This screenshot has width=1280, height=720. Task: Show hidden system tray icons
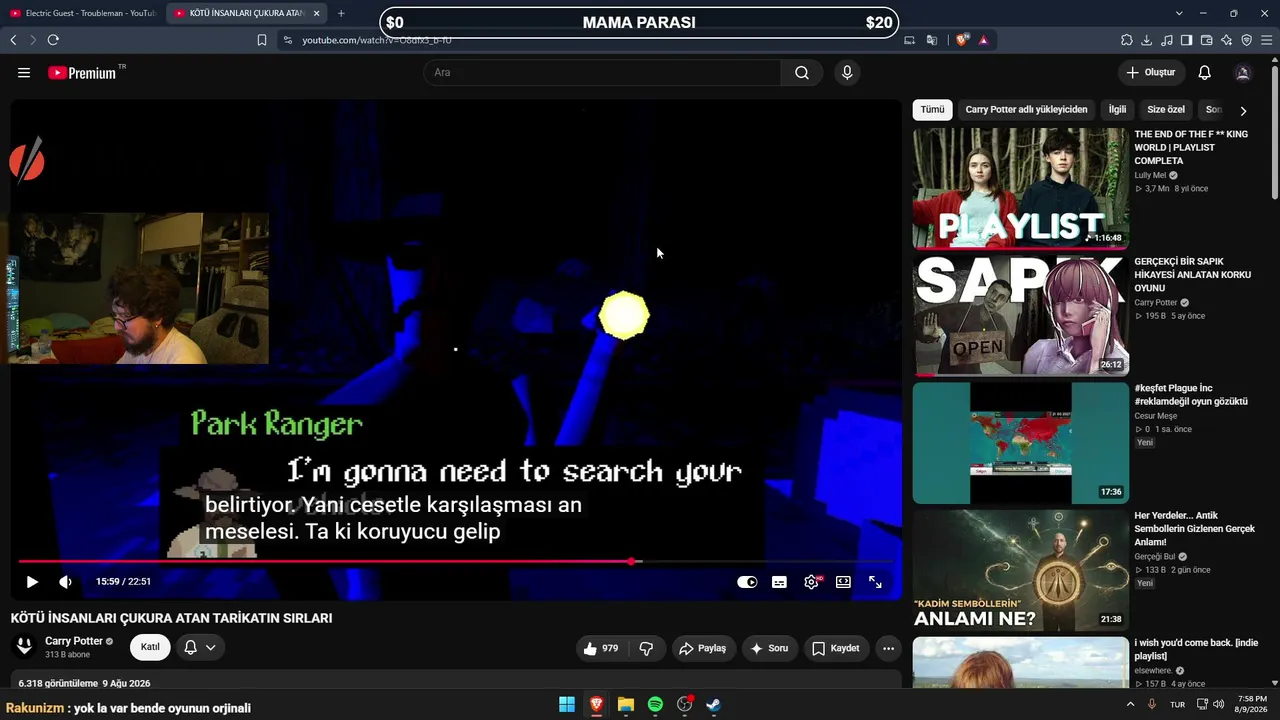point(1131,704)
